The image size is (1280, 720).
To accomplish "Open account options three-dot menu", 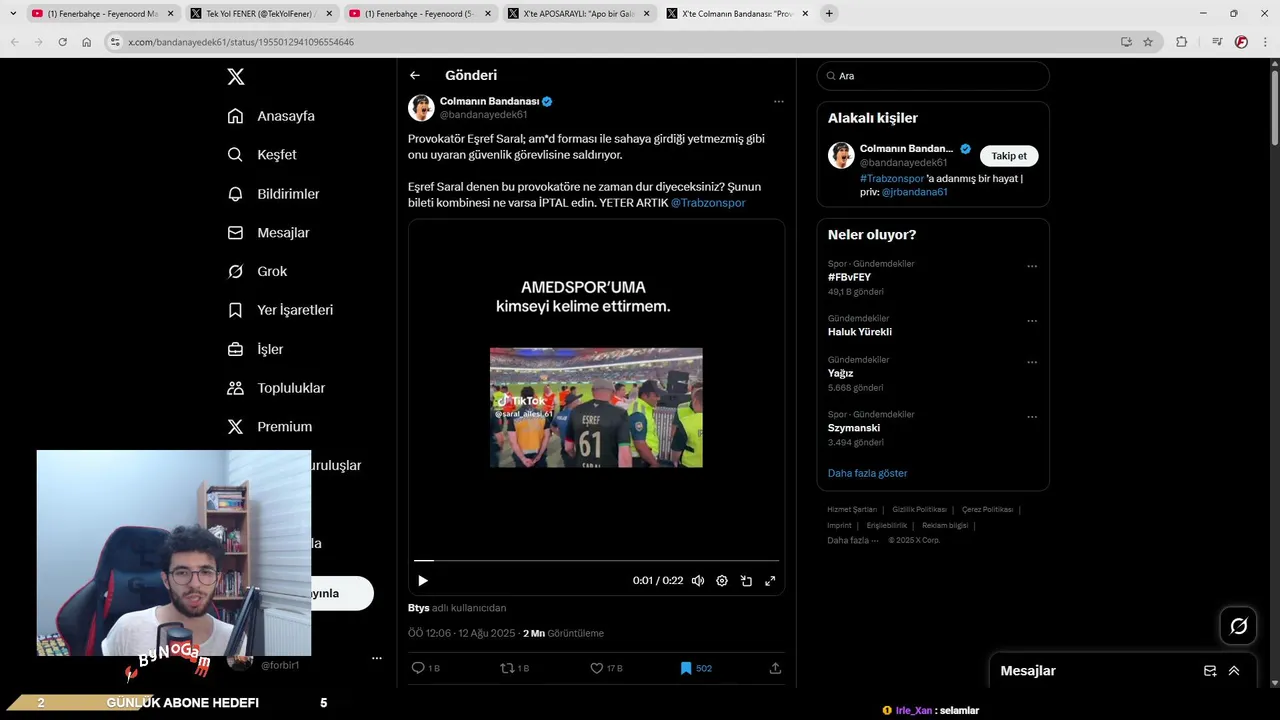I will 377,659.
